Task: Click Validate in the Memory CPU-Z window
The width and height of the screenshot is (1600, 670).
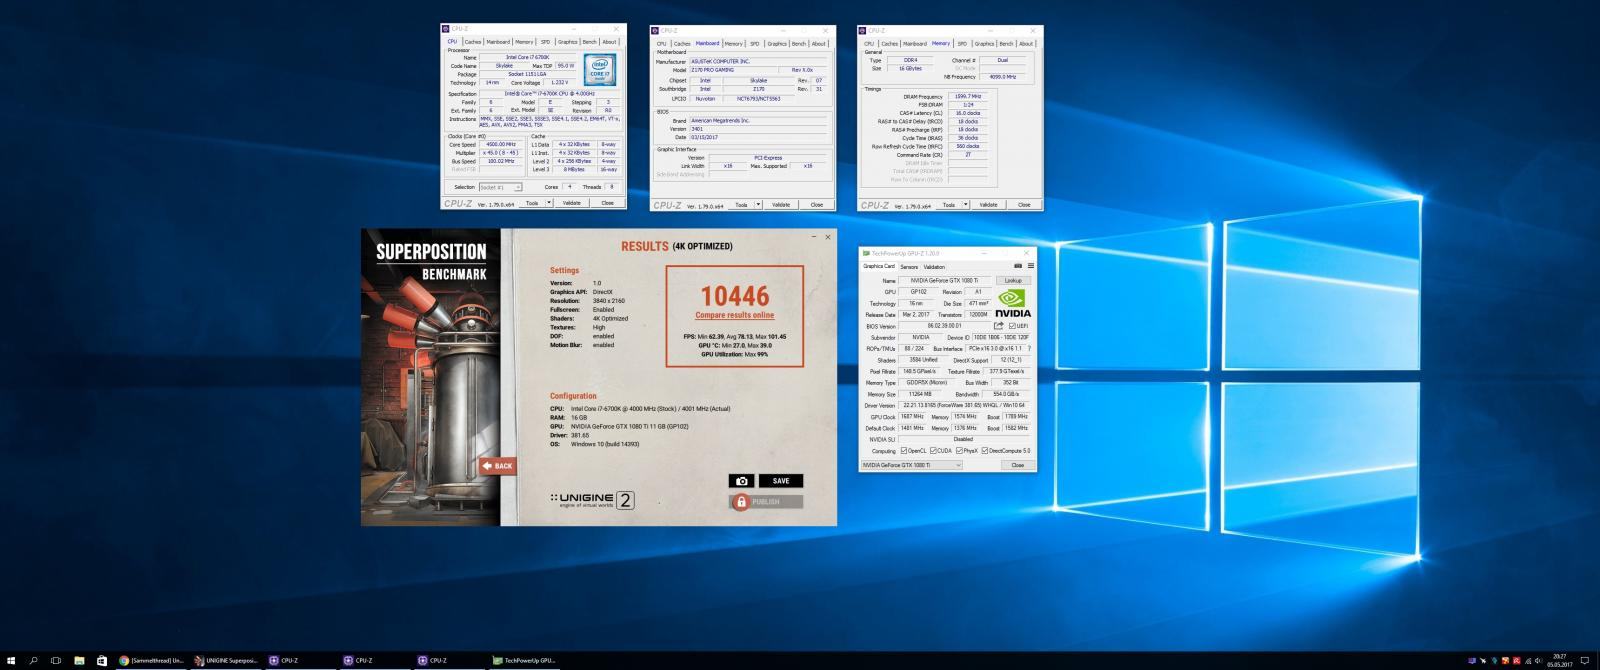Action: pyautogui.click(x=989, y=204)
